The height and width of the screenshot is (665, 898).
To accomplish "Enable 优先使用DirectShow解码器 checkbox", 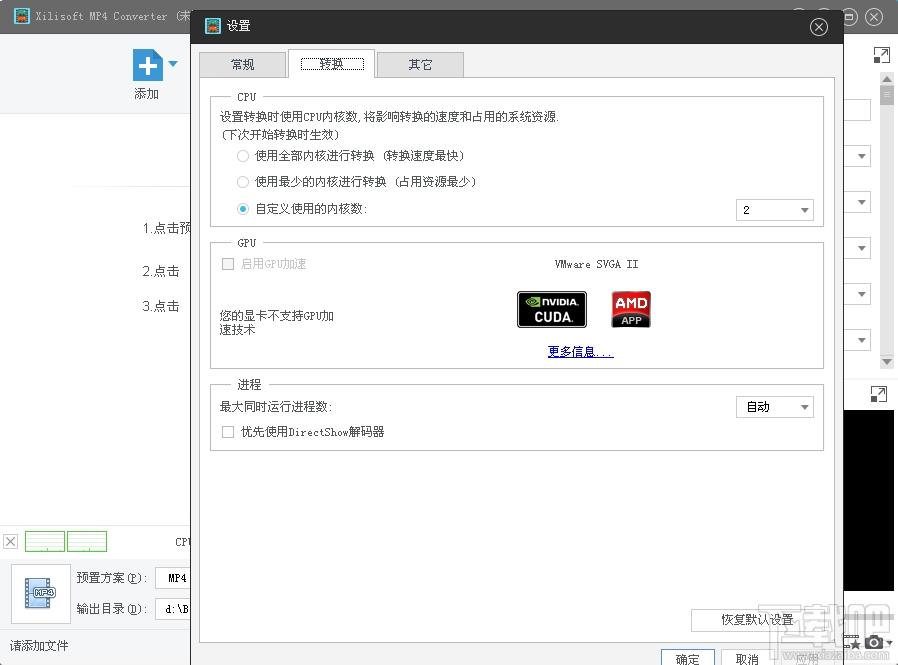I will click(x=228, y=432).
